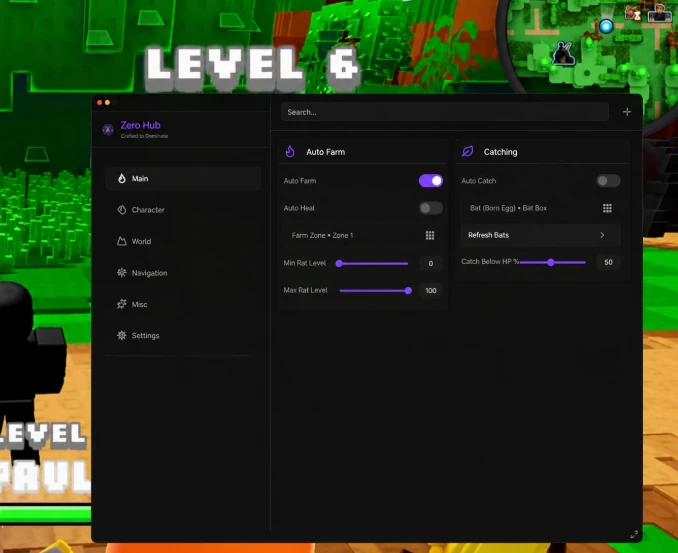Click the Zero Hub title text
678x553 pixels.
coord(141,125)
